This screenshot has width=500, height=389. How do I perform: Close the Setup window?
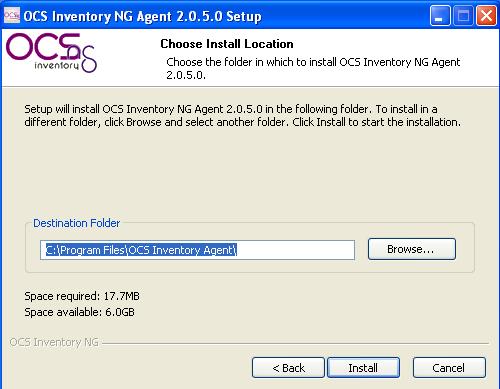tap(486, 16)
